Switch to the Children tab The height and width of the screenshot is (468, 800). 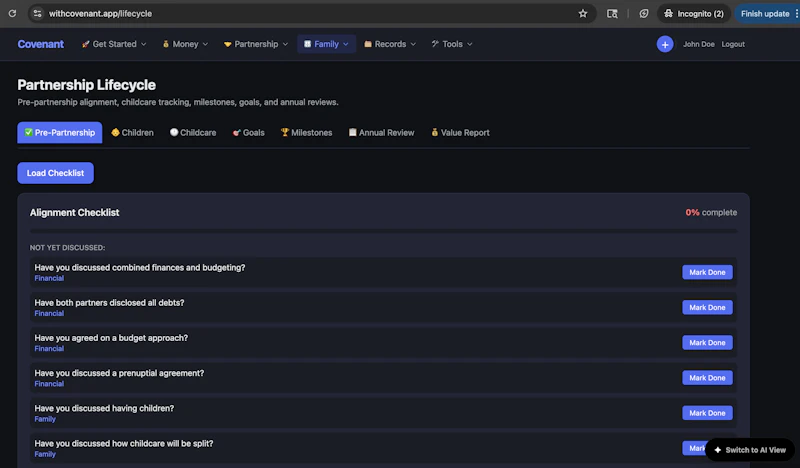point(132,132)
